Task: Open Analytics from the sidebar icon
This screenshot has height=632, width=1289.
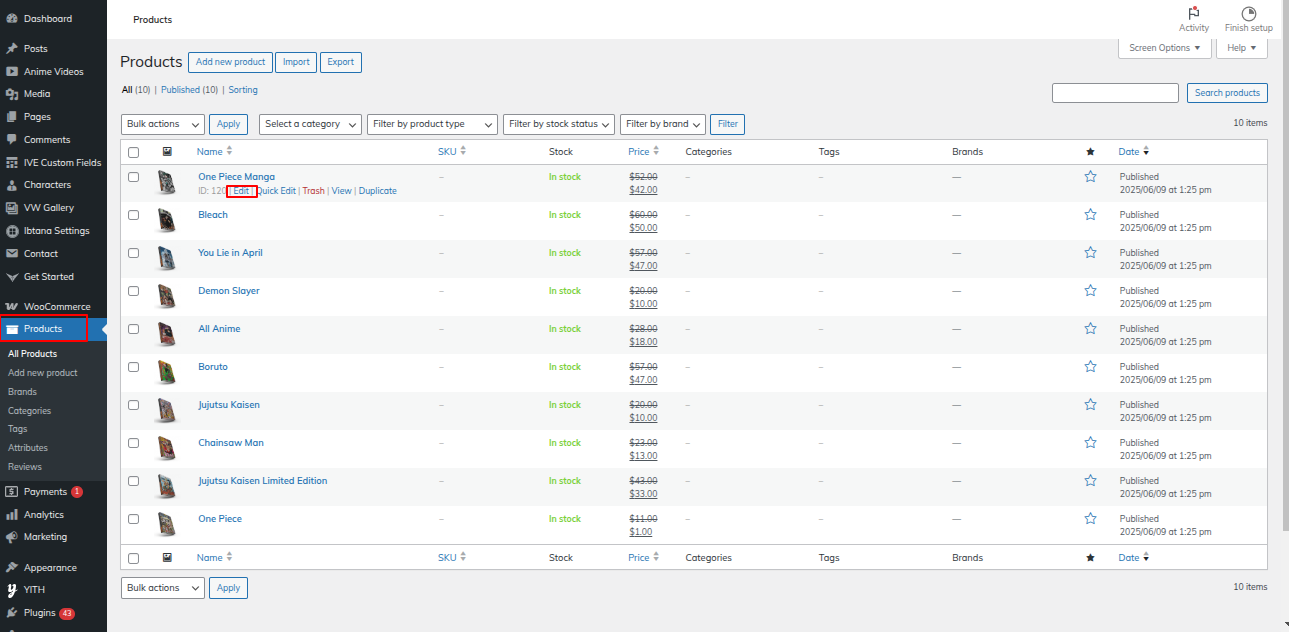Action: (12, 515)
